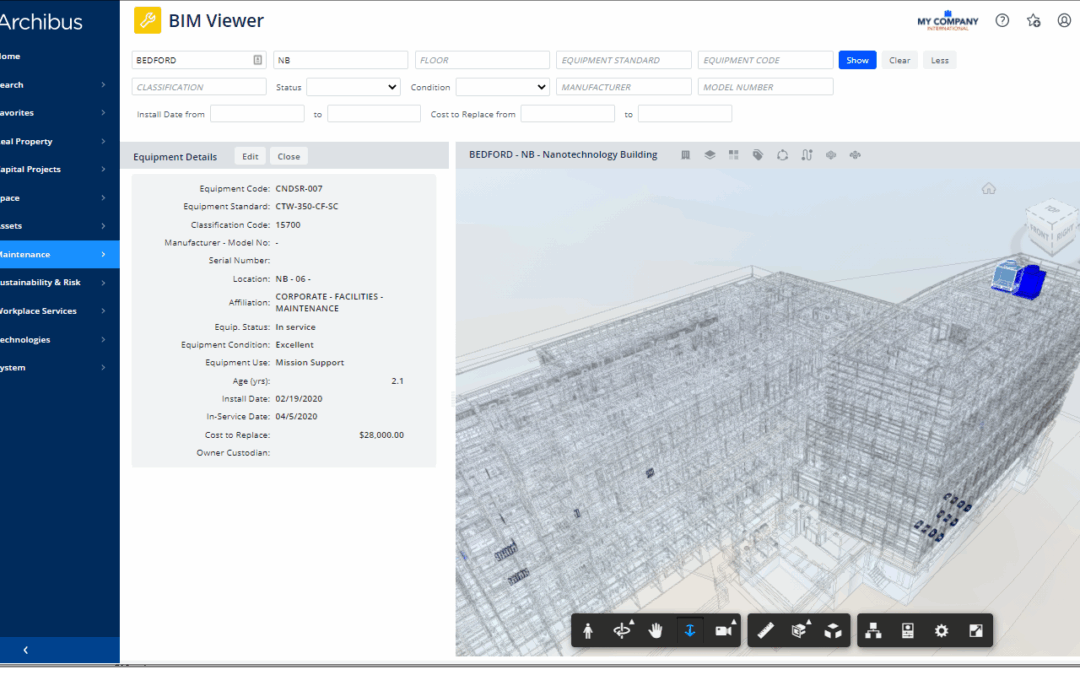Expand Search menu chevron
Image resolution: width=1080 pixels, height=675 pixels.
click(x=103, y=85)
